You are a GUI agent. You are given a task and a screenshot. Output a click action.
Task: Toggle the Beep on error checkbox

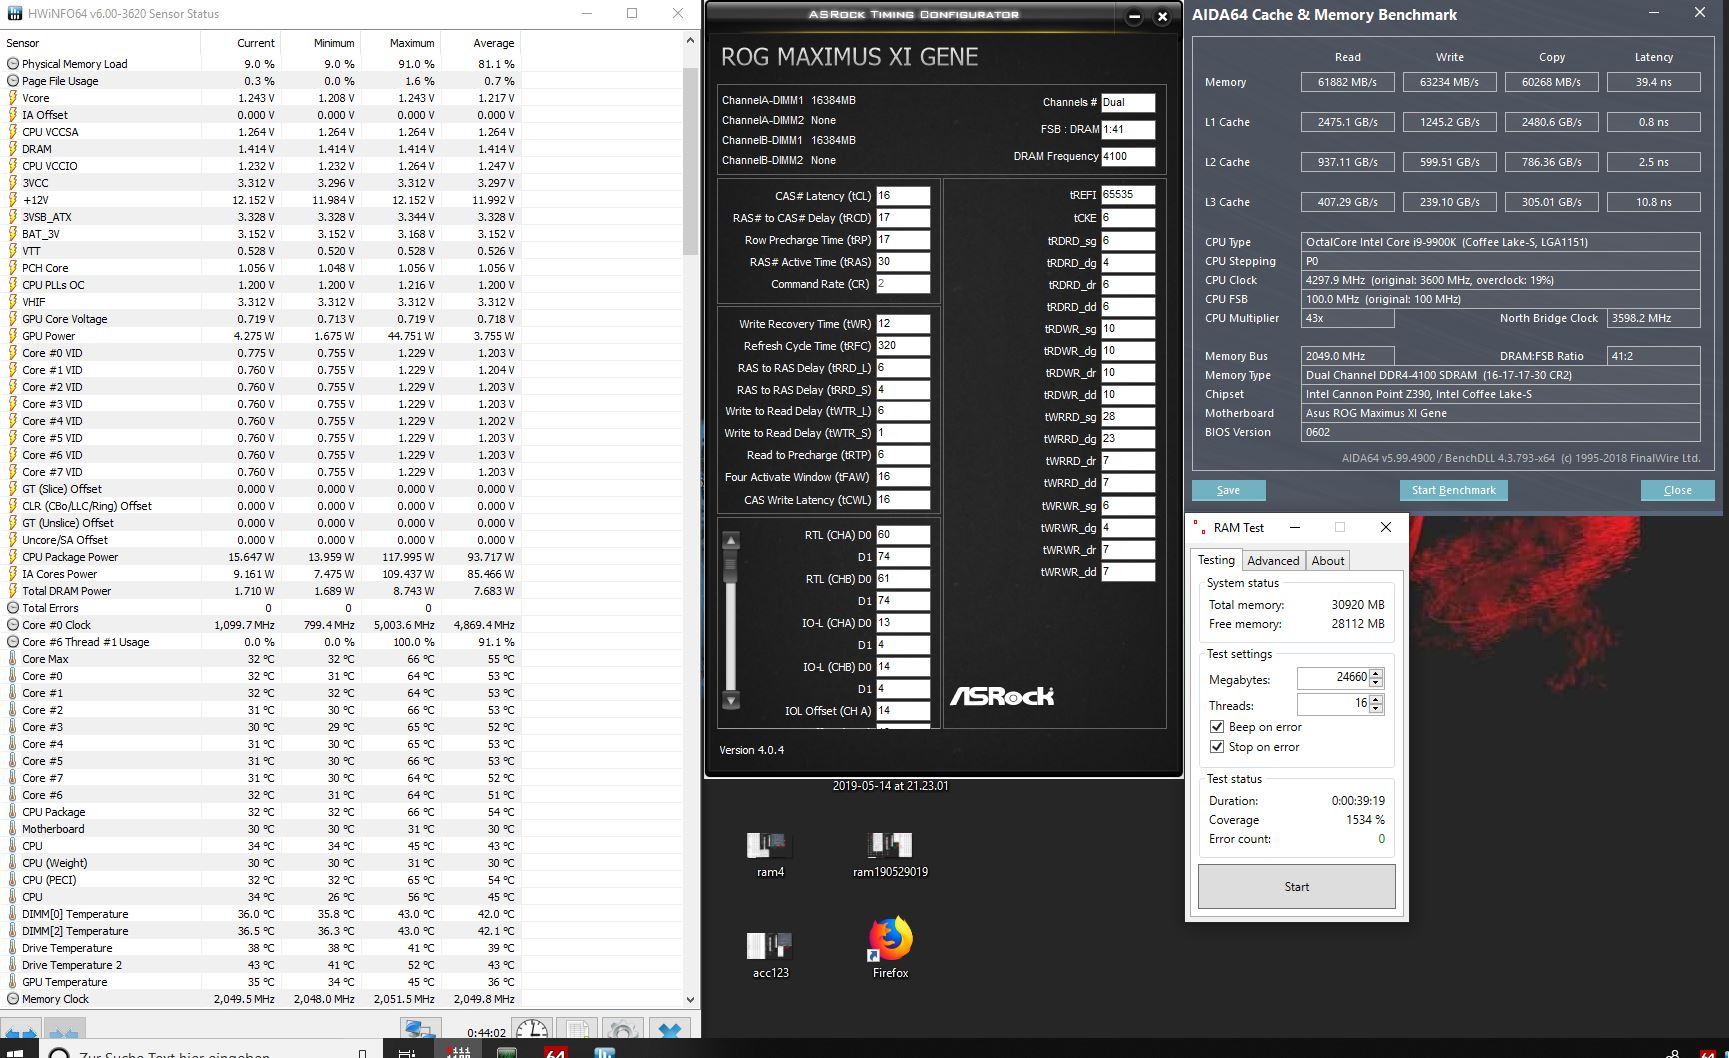click(x=1217, y=727)
